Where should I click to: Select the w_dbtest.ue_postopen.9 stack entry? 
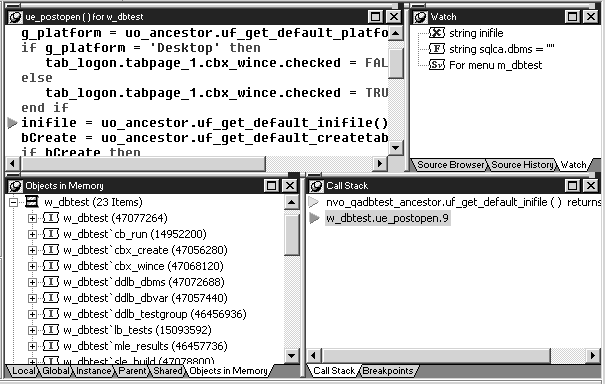click(387, 218)
